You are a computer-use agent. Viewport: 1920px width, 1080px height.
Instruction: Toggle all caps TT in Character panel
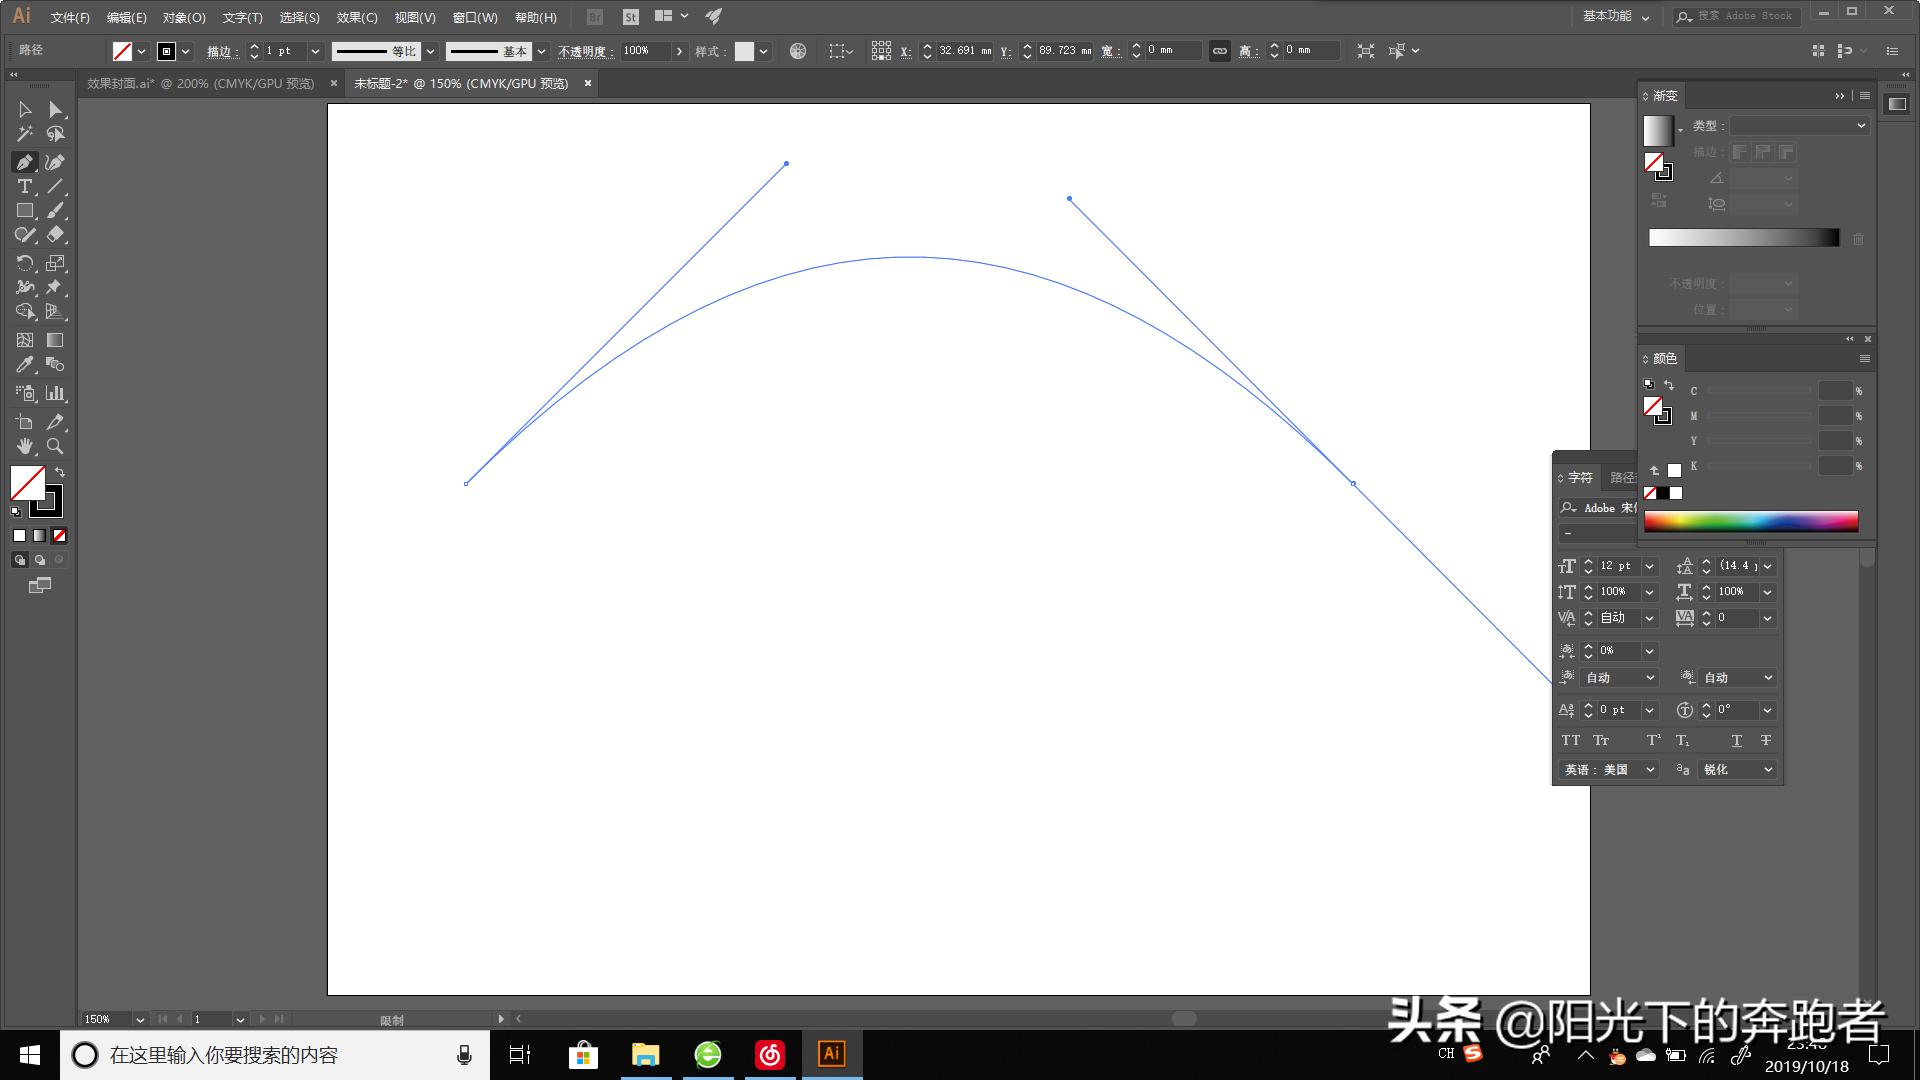(x=1571, y=740)
